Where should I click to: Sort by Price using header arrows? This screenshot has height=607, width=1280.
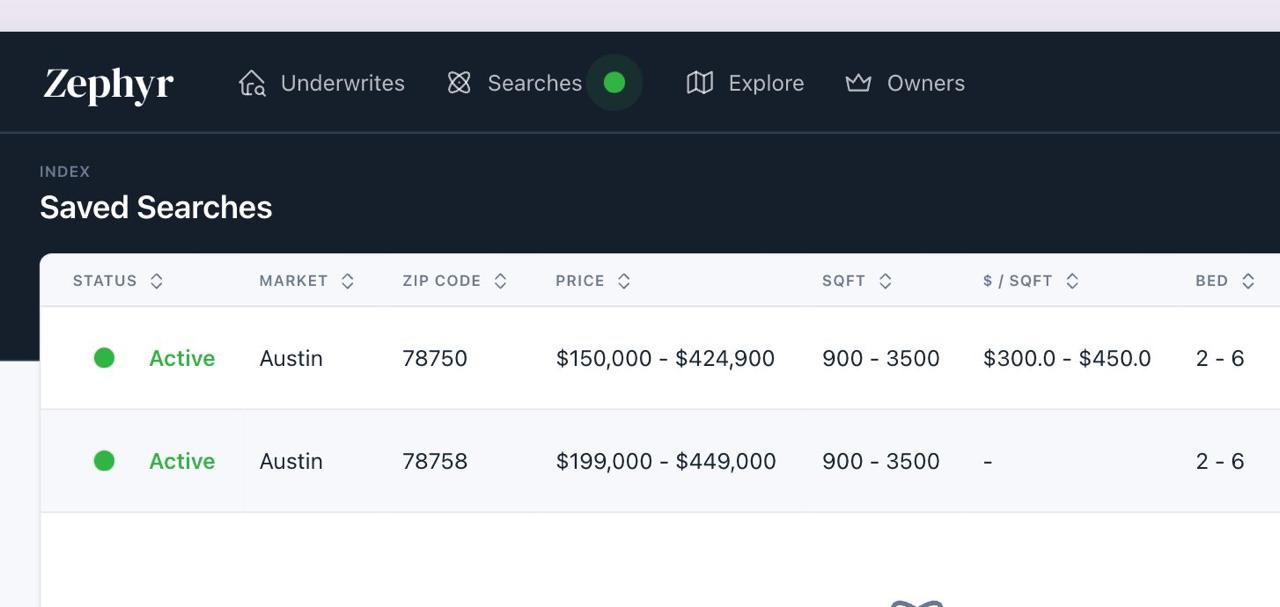[624, 281]
